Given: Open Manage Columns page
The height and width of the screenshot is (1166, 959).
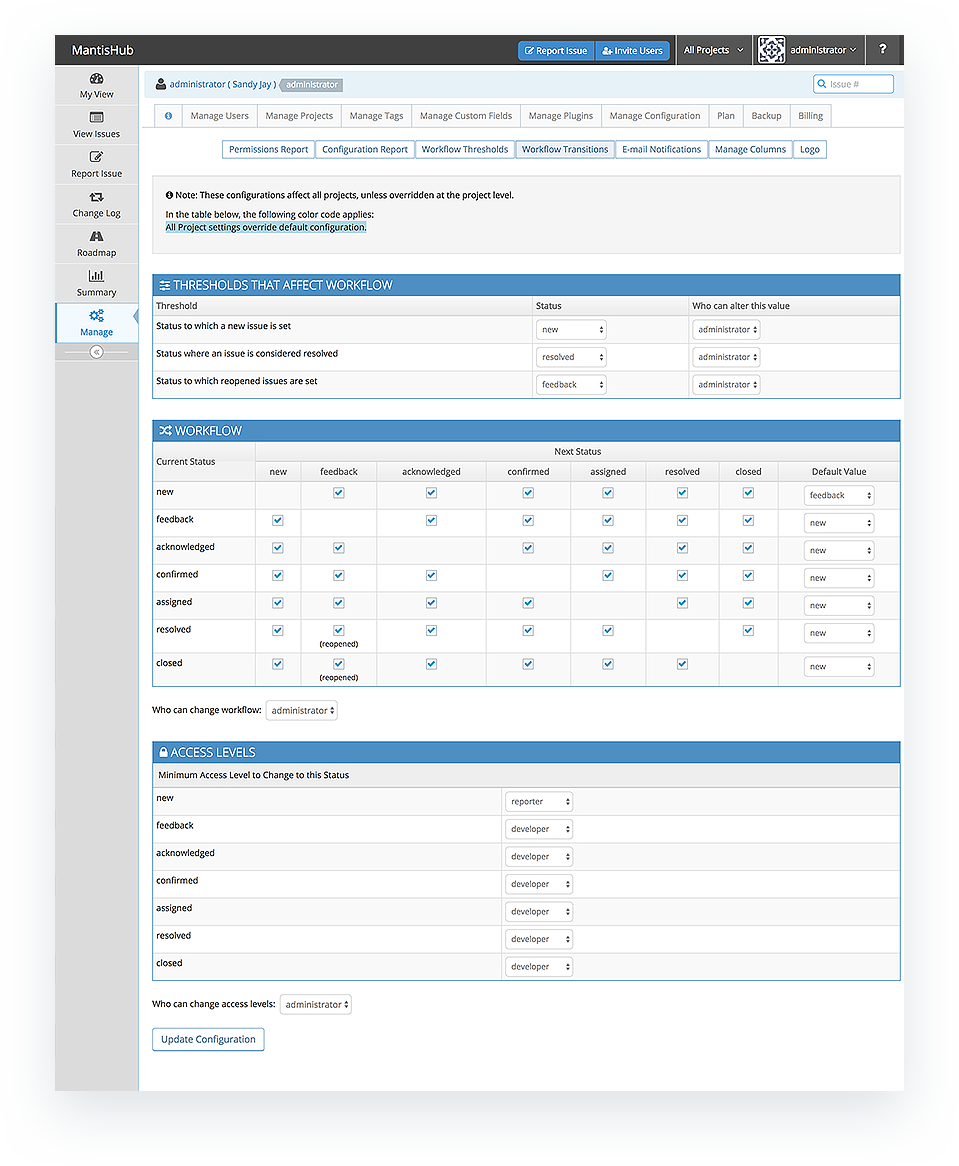Looking at the screenshot, I should (750, 149).
